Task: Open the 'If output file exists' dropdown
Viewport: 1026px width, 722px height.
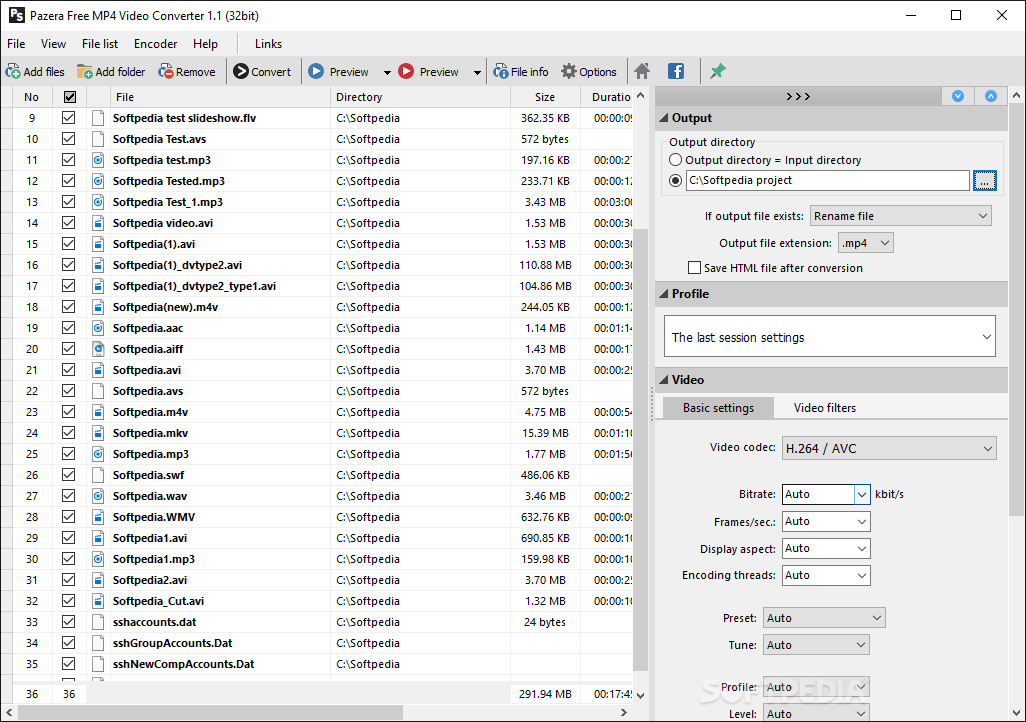Action: pos(901,216)
